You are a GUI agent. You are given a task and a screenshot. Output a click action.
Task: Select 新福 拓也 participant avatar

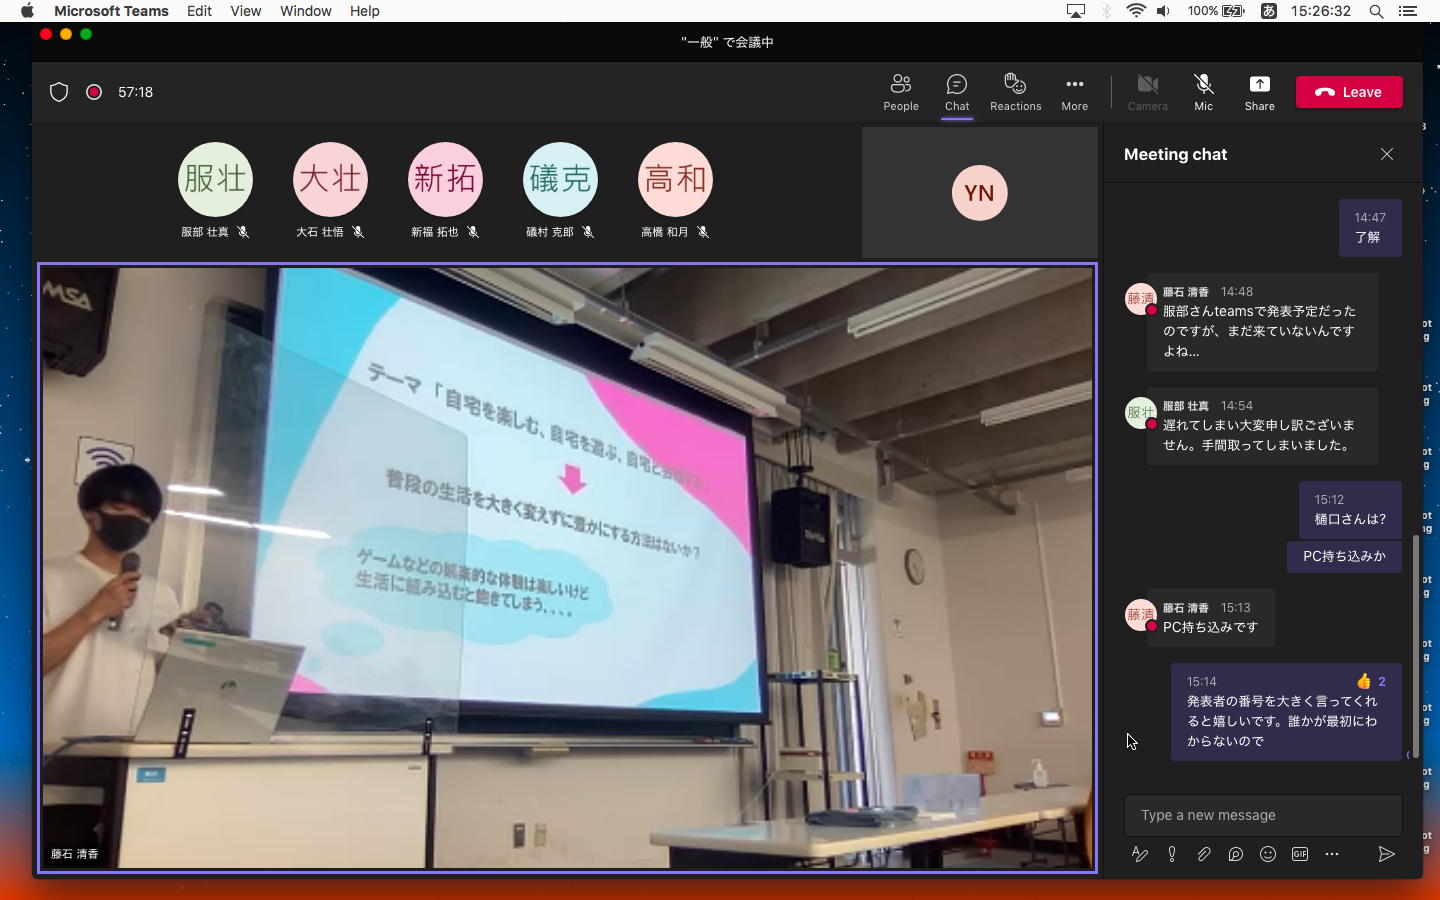(445, 180)
